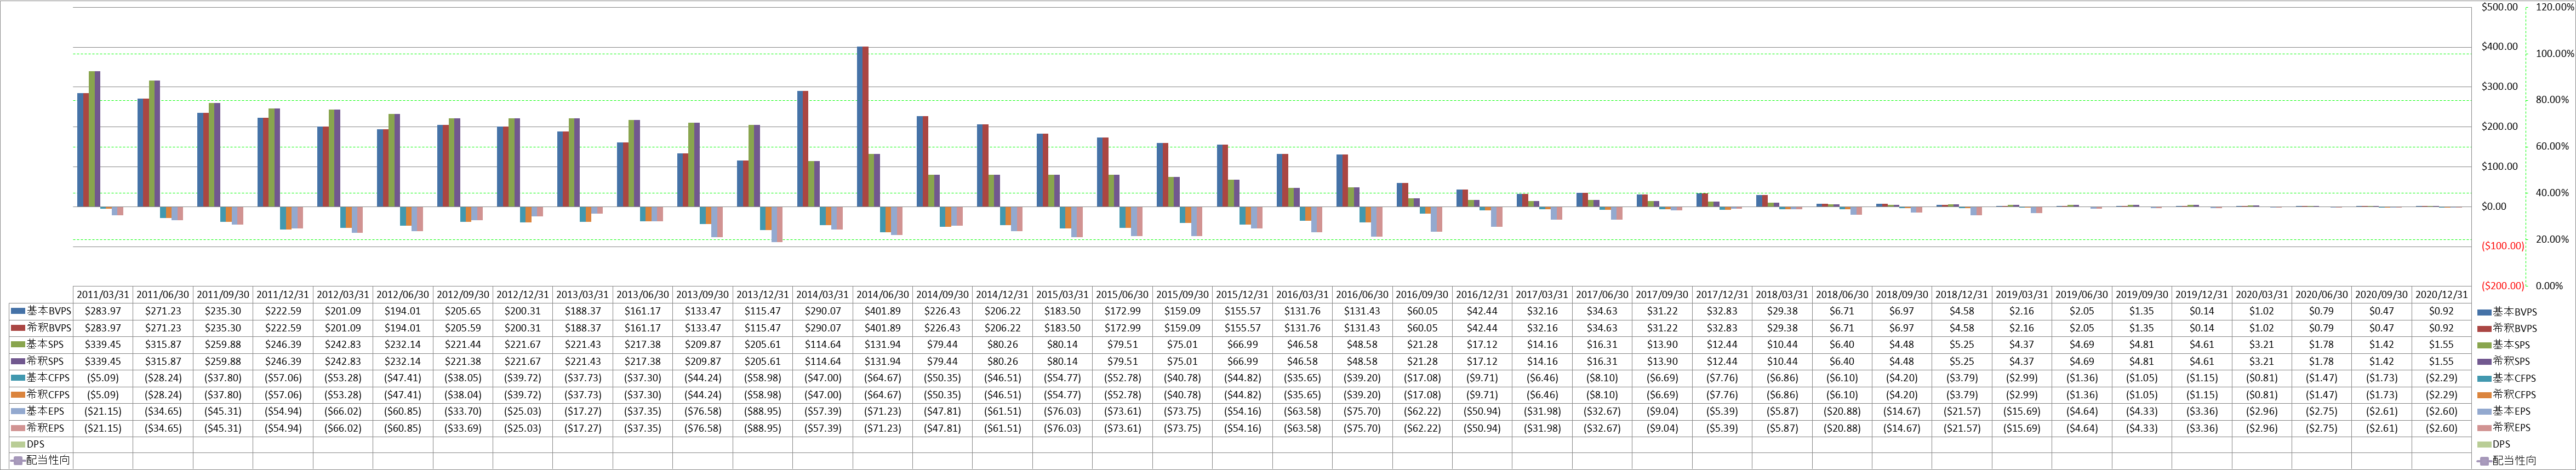Click the 基本EPS value ($20.88) for 2018/06/30

[1842, 411]
